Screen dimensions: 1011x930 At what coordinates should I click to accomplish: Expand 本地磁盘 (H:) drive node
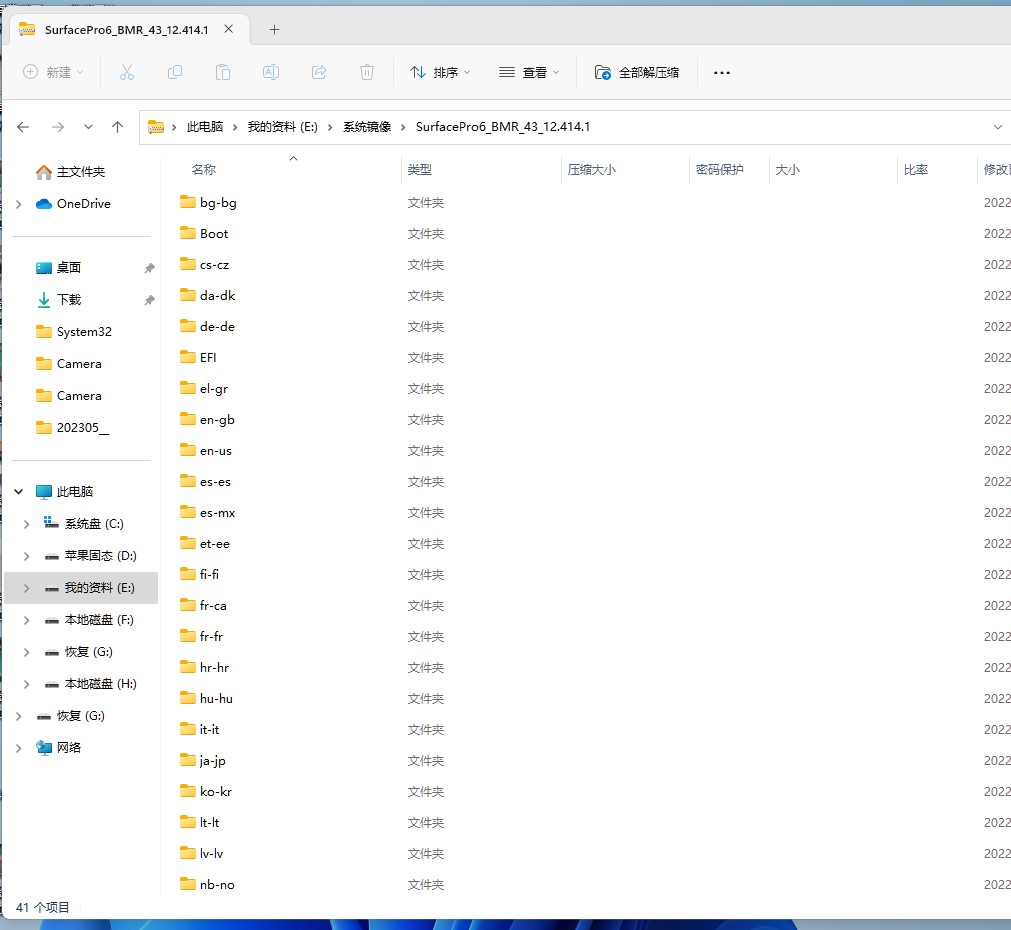pyautogui.click(x=26, y=684)
